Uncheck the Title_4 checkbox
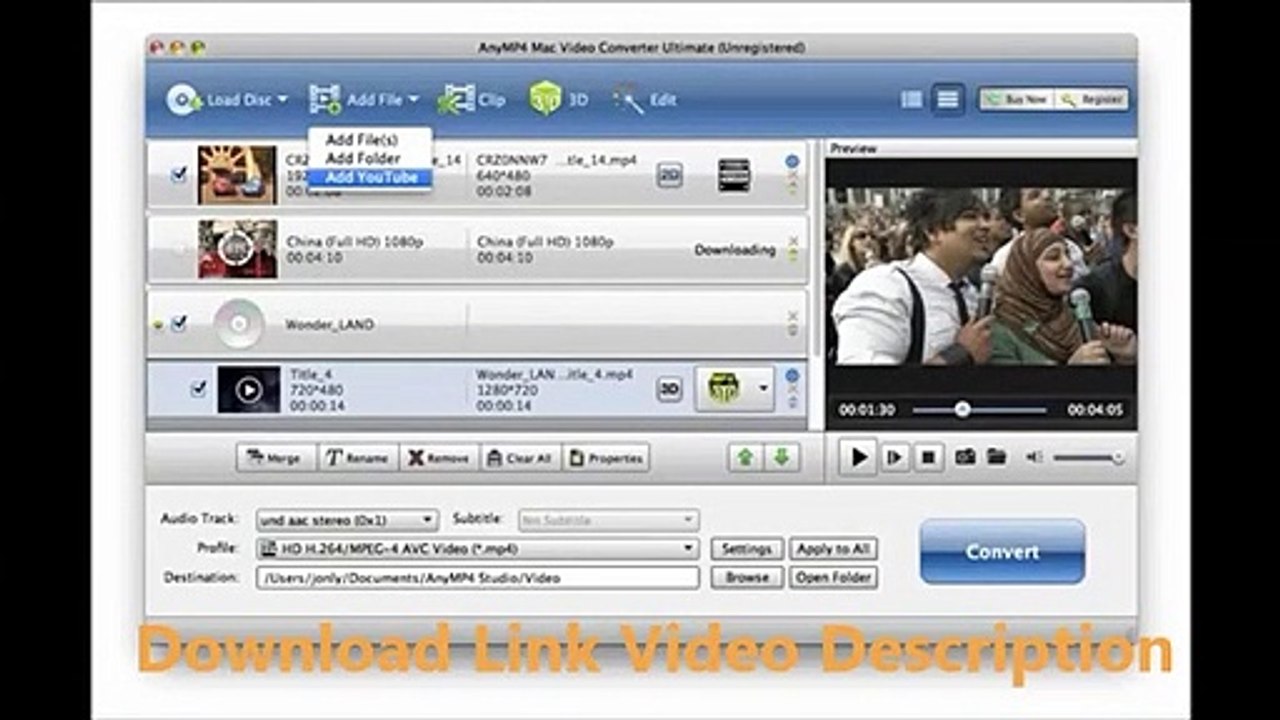The width and height of the screenshot is (1280, 720). [x=198, y=389]
